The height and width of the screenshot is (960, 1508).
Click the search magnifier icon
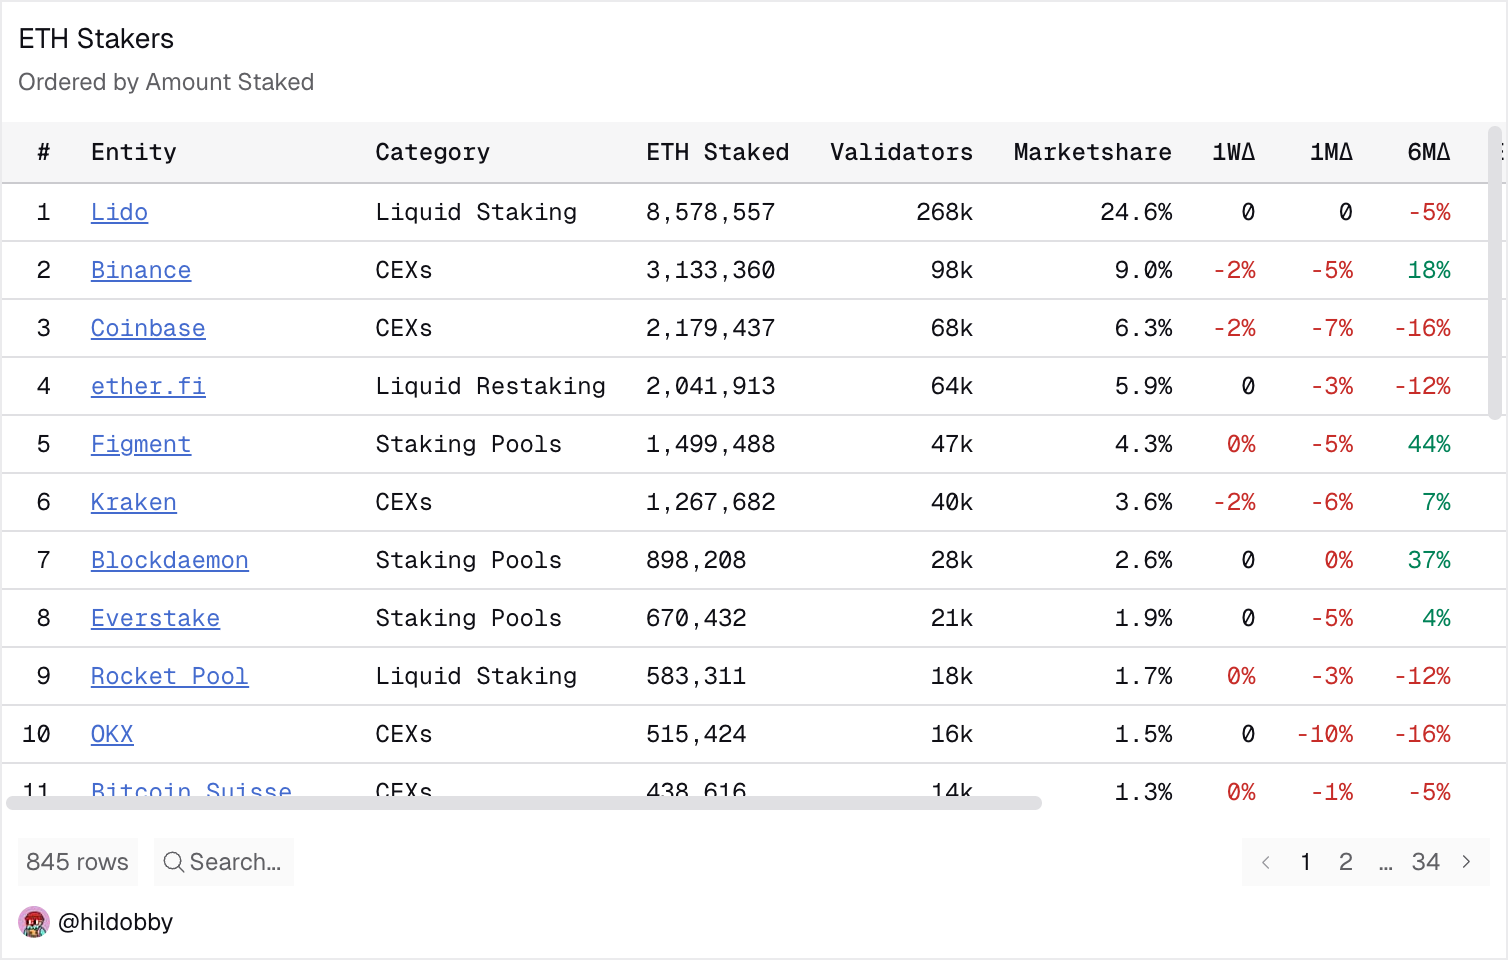(173, 862)
